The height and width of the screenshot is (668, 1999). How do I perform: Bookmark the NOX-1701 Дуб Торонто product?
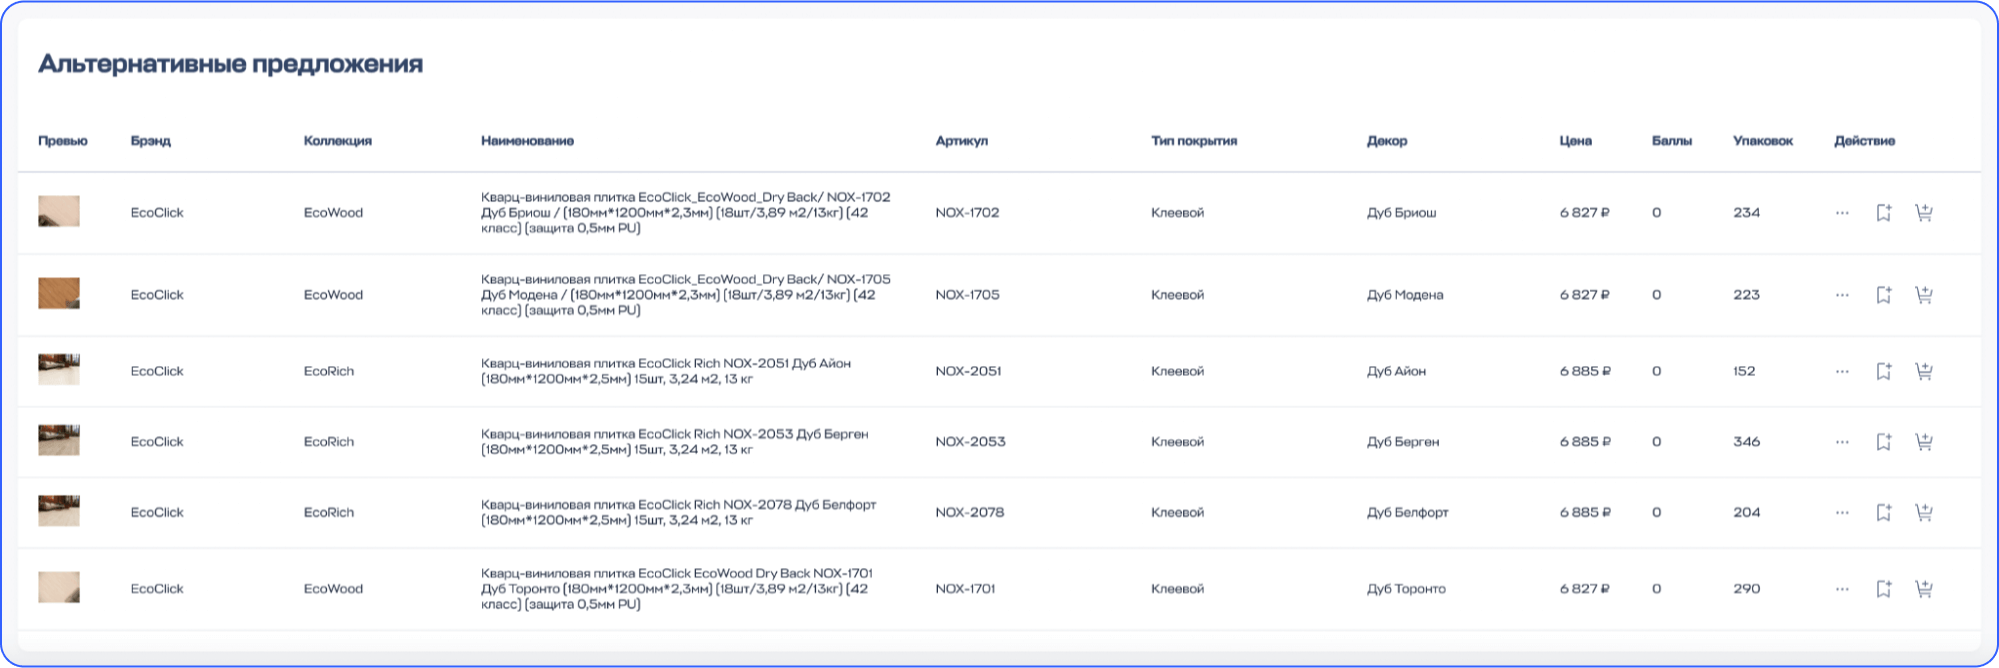tap(1883, 589)
